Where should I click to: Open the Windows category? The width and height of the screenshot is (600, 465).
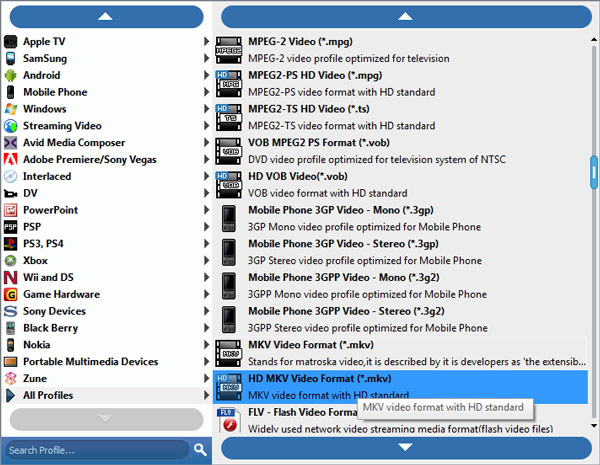(107, 109)
